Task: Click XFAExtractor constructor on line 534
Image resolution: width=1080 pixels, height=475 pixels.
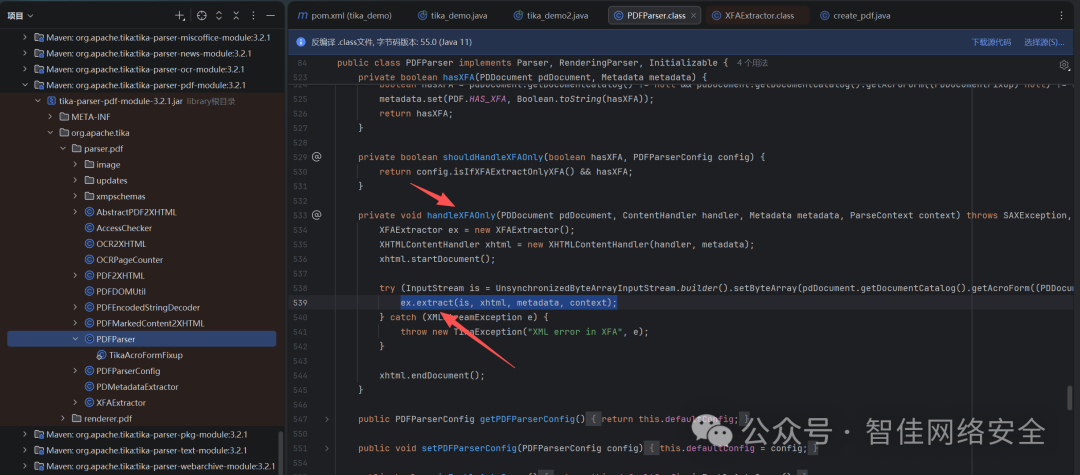Action: (x=534, y=230)
